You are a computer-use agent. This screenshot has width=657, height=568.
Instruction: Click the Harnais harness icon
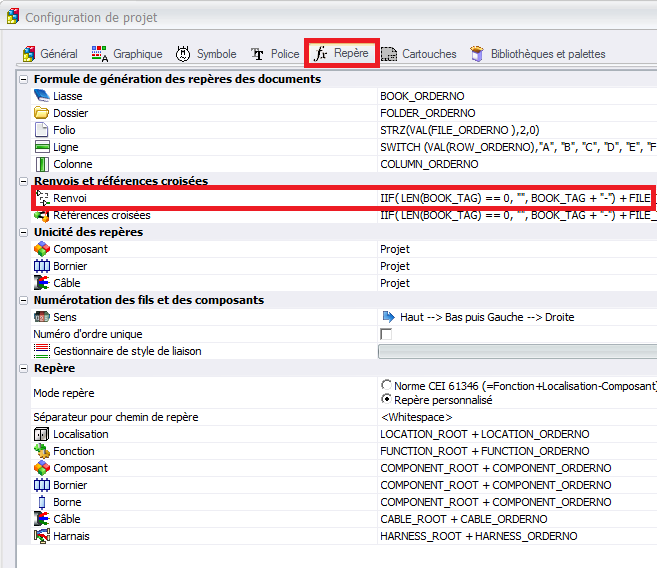[41, 536]
